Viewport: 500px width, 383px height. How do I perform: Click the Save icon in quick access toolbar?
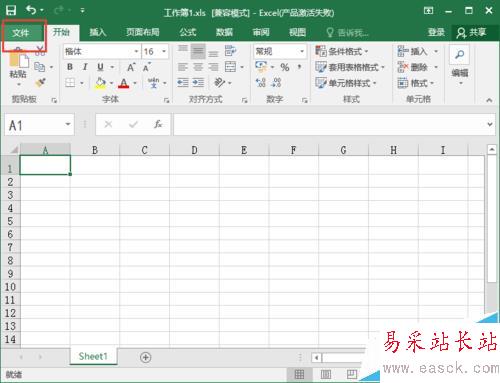coord(11,10)
